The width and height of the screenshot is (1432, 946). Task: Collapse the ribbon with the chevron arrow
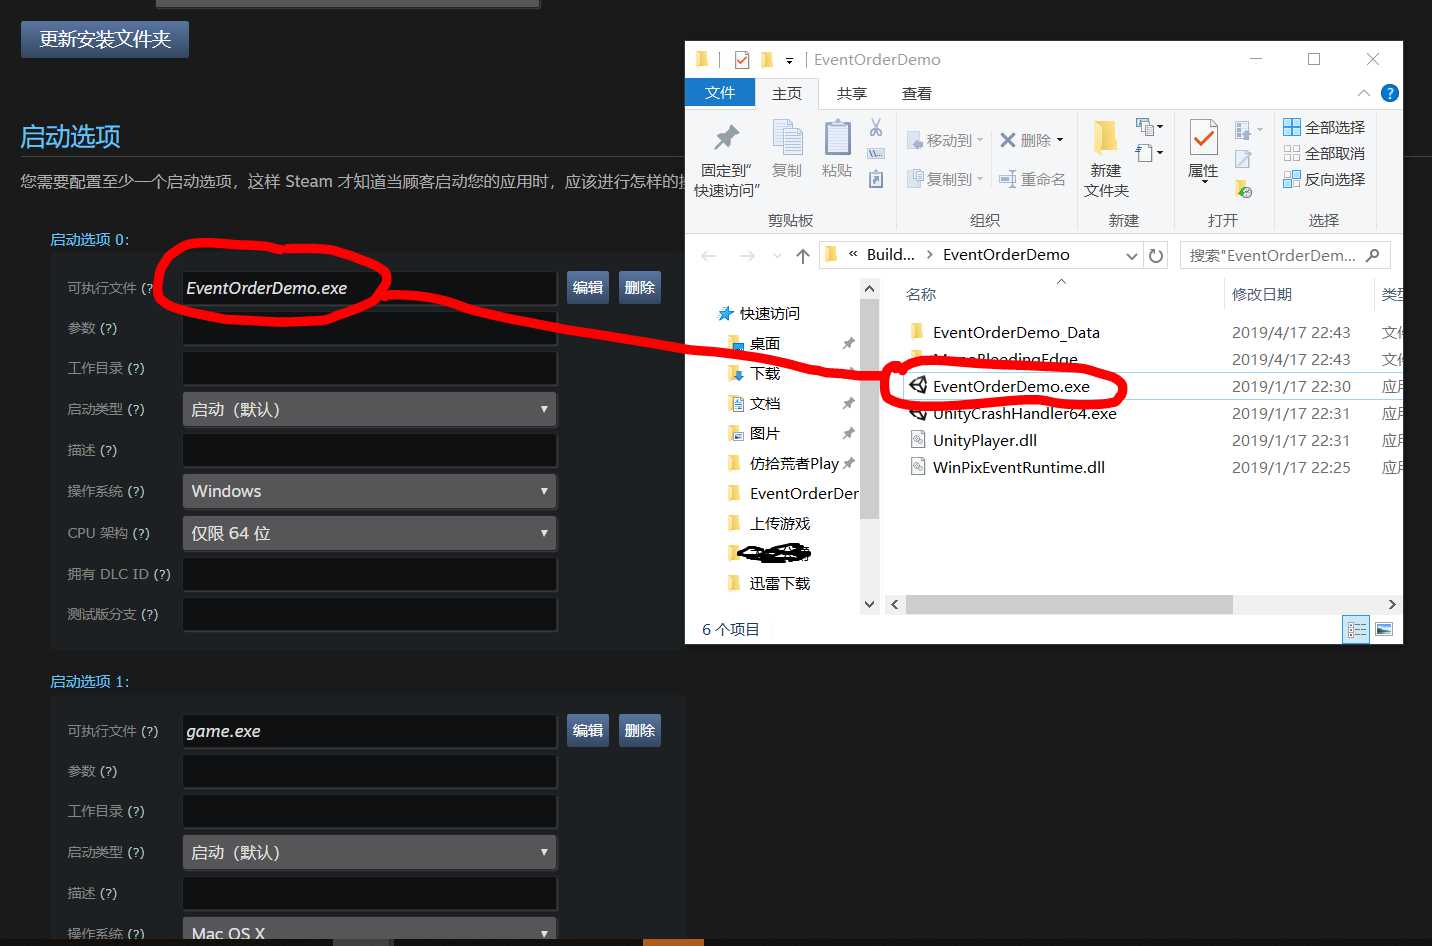coord(1364,93)
